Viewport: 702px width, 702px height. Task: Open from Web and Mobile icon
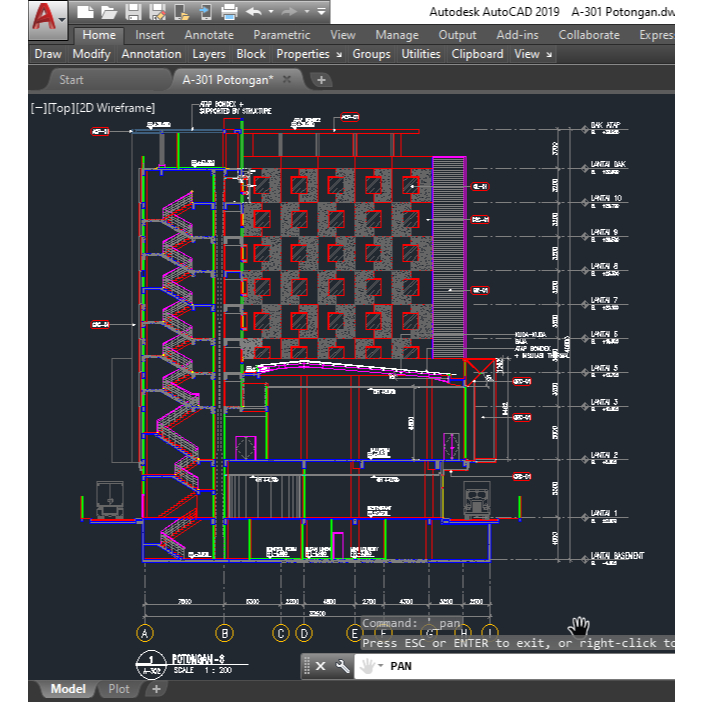pos(181,12)
